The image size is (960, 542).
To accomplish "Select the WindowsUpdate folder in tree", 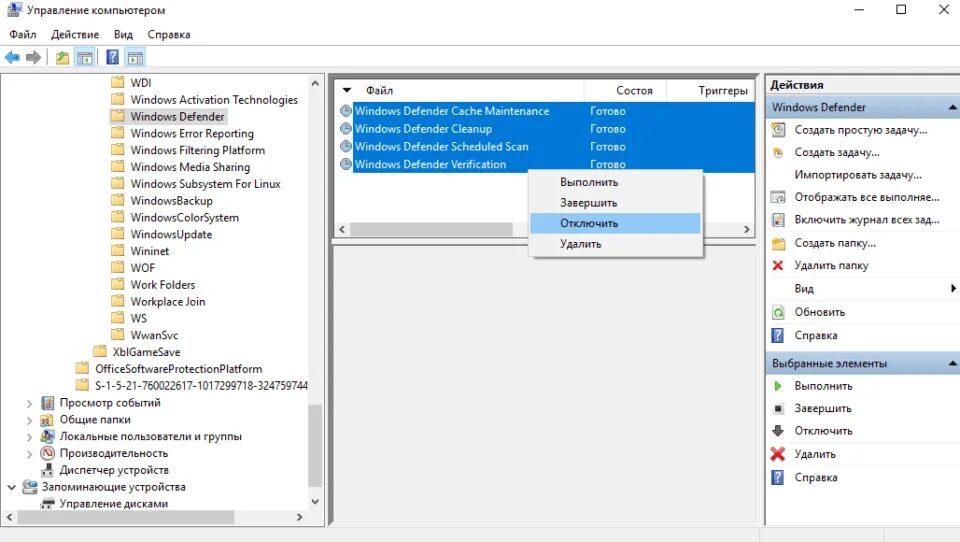I will 171,235.
